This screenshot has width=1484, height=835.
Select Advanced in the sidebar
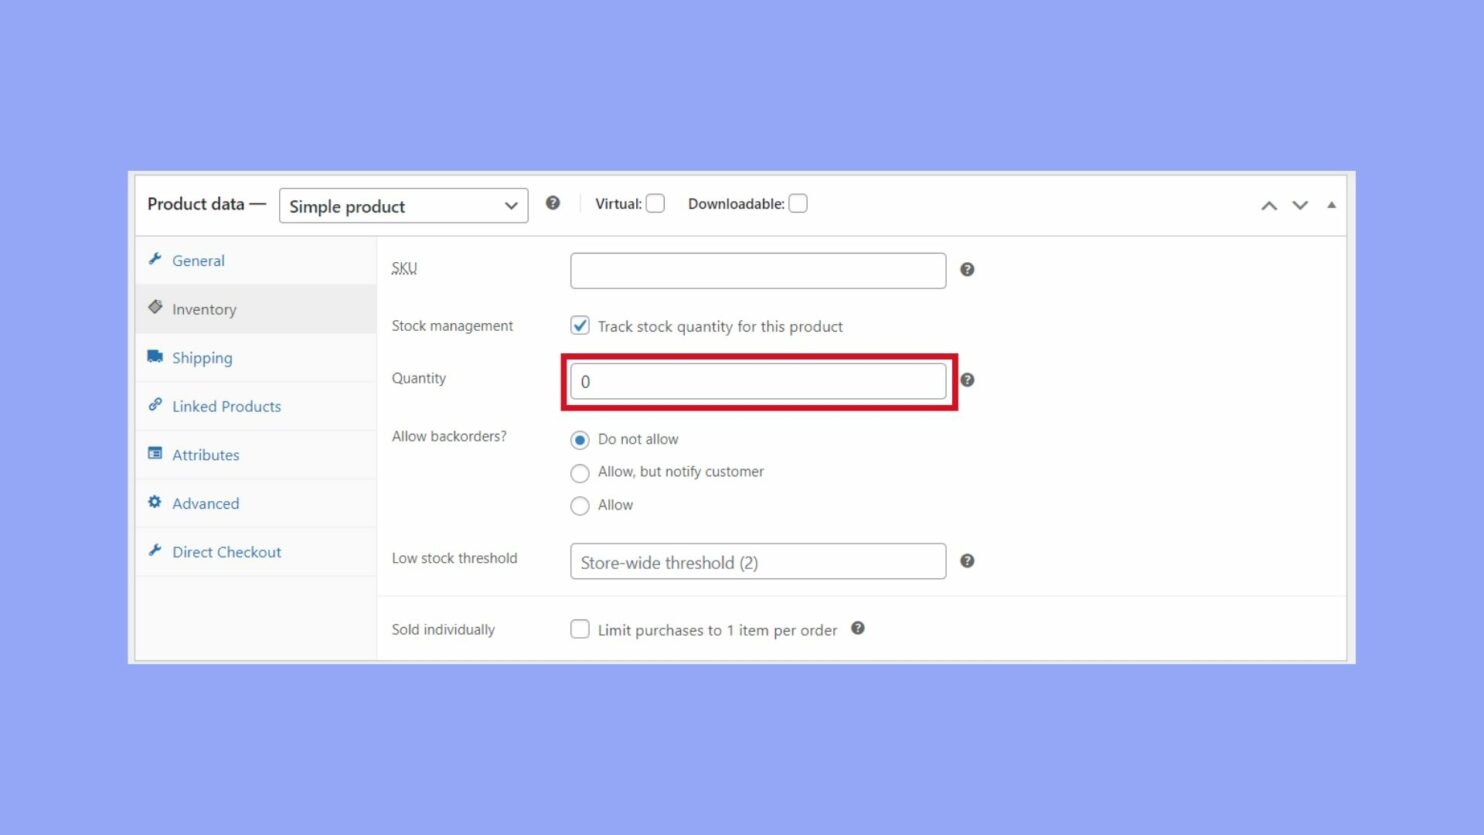(x=206, y=503)
